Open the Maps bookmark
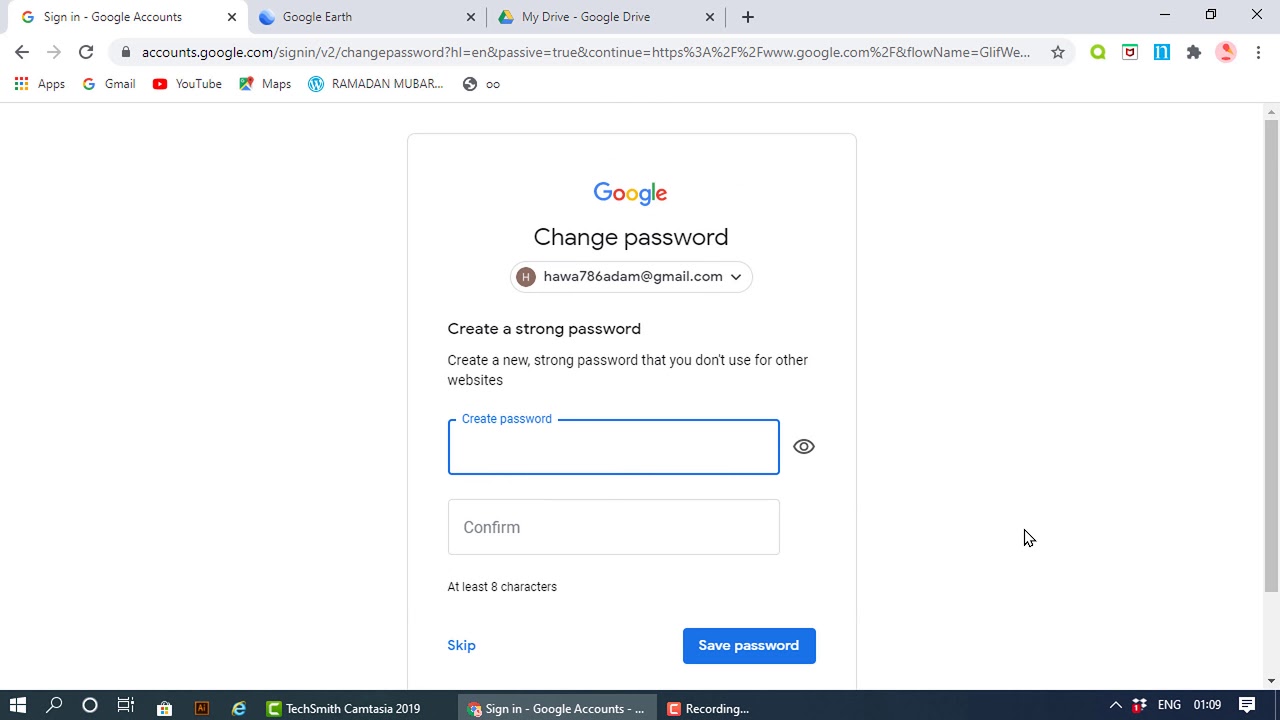1280x720 pixels. [x=265, y=84]
